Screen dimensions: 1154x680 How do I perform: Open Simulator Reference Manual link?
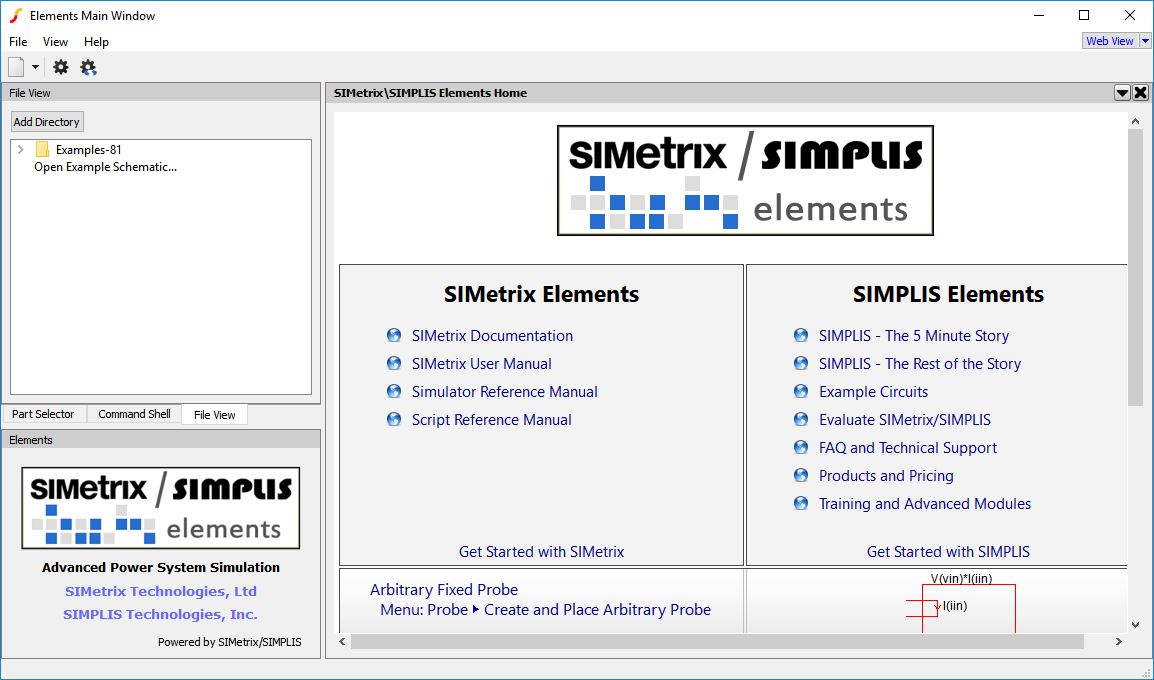pos(505,392)
